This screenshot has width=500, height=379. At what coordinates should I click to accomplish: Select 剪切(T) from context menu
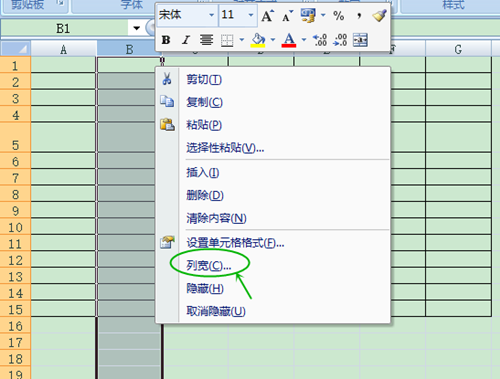(273, 79)
